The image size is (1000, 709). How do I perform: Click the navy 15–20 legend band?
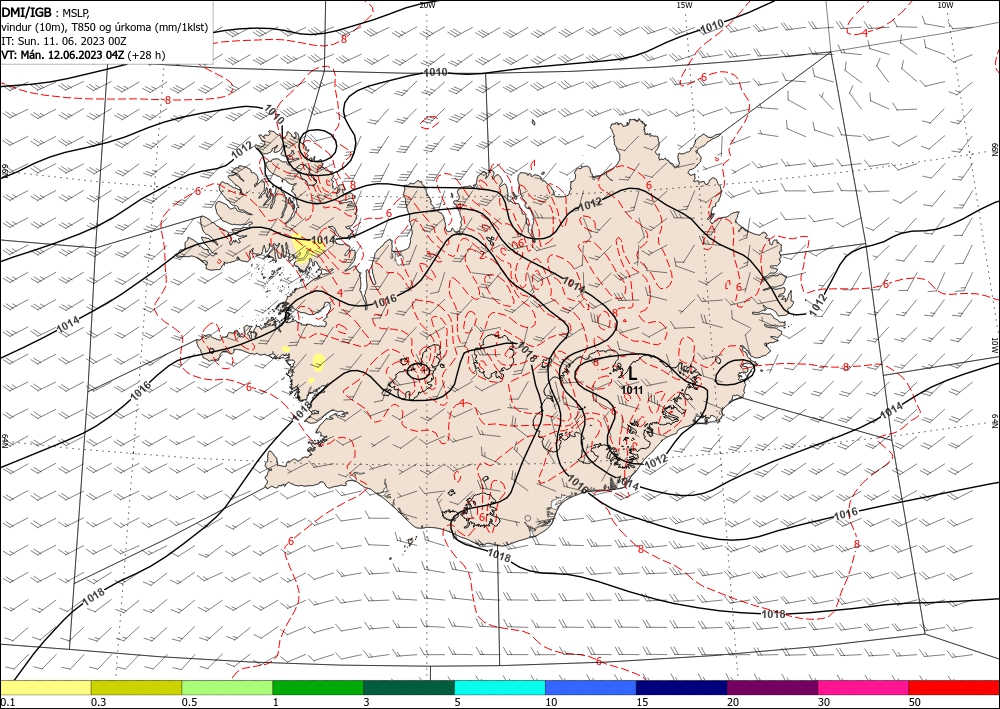point(682,687)
